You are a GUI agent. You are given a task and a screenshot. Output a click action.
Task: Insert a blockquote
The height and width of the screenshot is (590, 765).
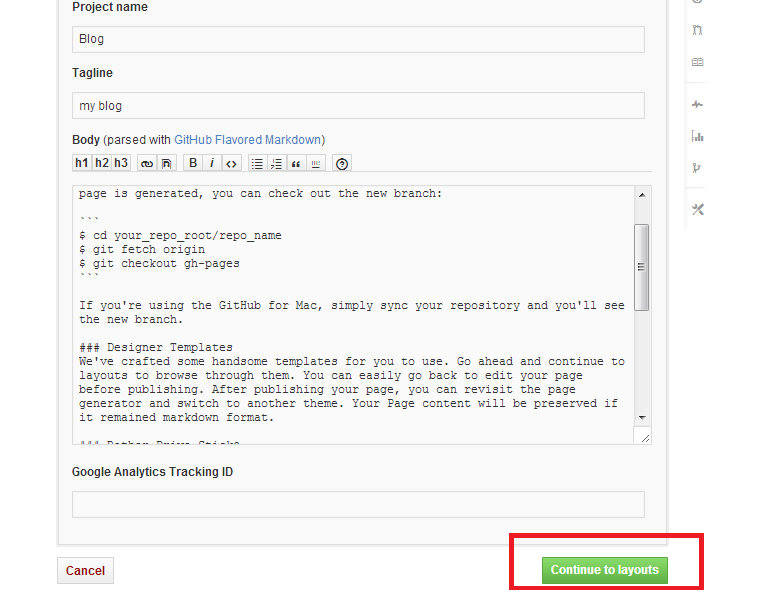296,163
